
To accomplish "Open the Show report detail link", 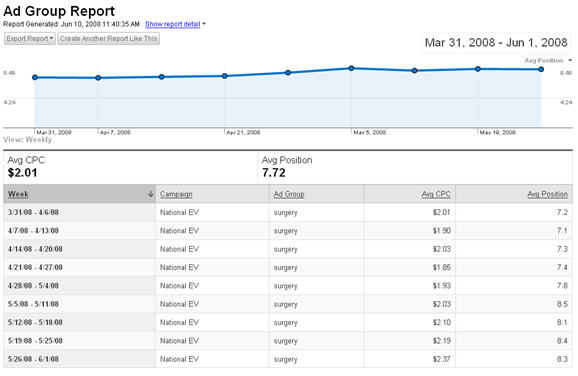I will [173, 24].
